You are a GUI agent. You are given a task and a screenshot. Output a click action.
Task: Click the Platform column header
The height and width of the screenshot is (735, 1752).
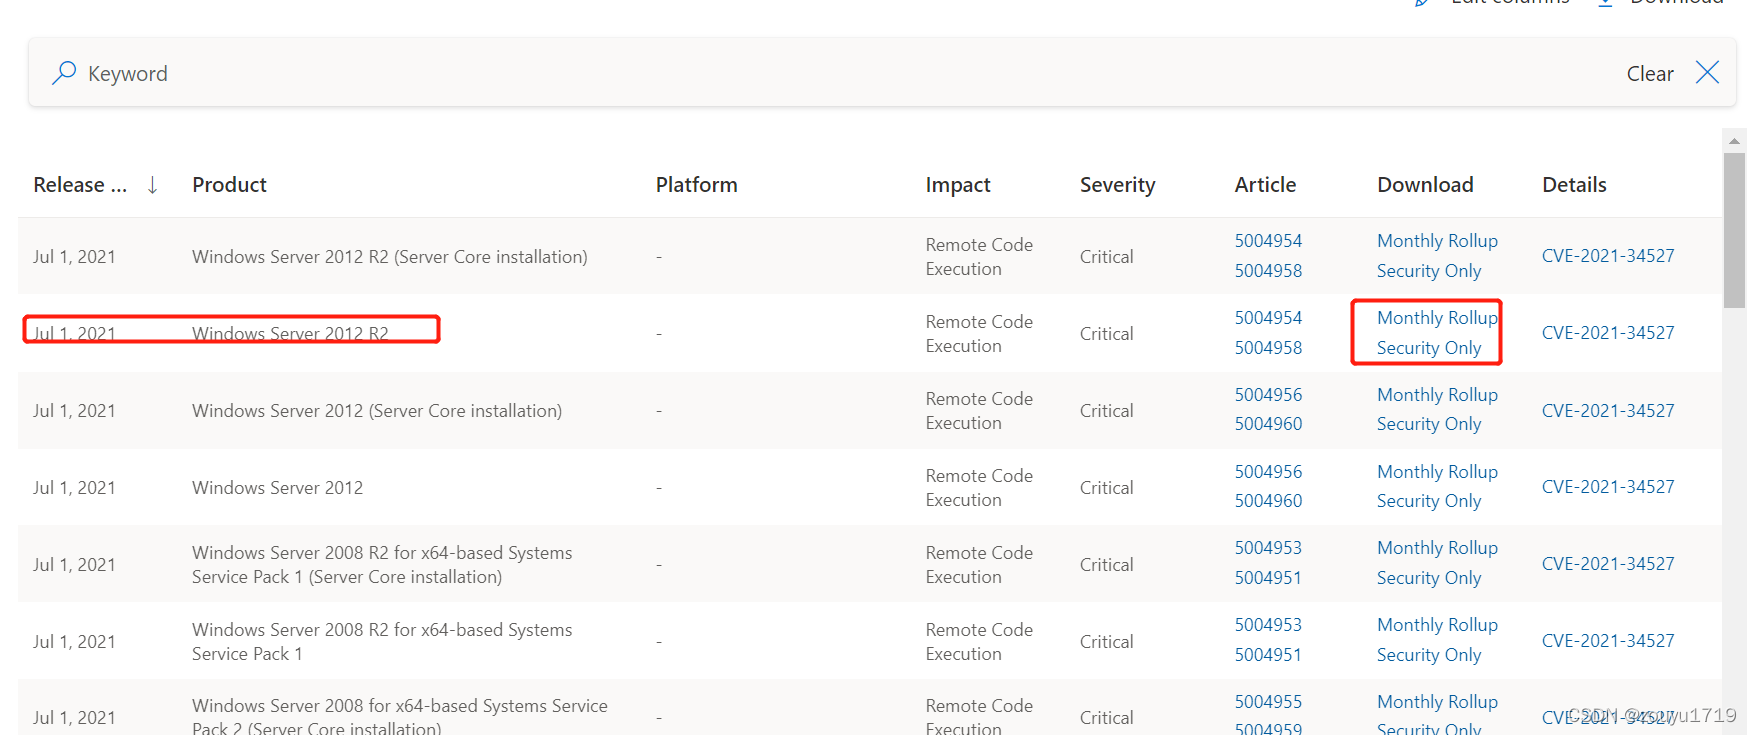696,185
